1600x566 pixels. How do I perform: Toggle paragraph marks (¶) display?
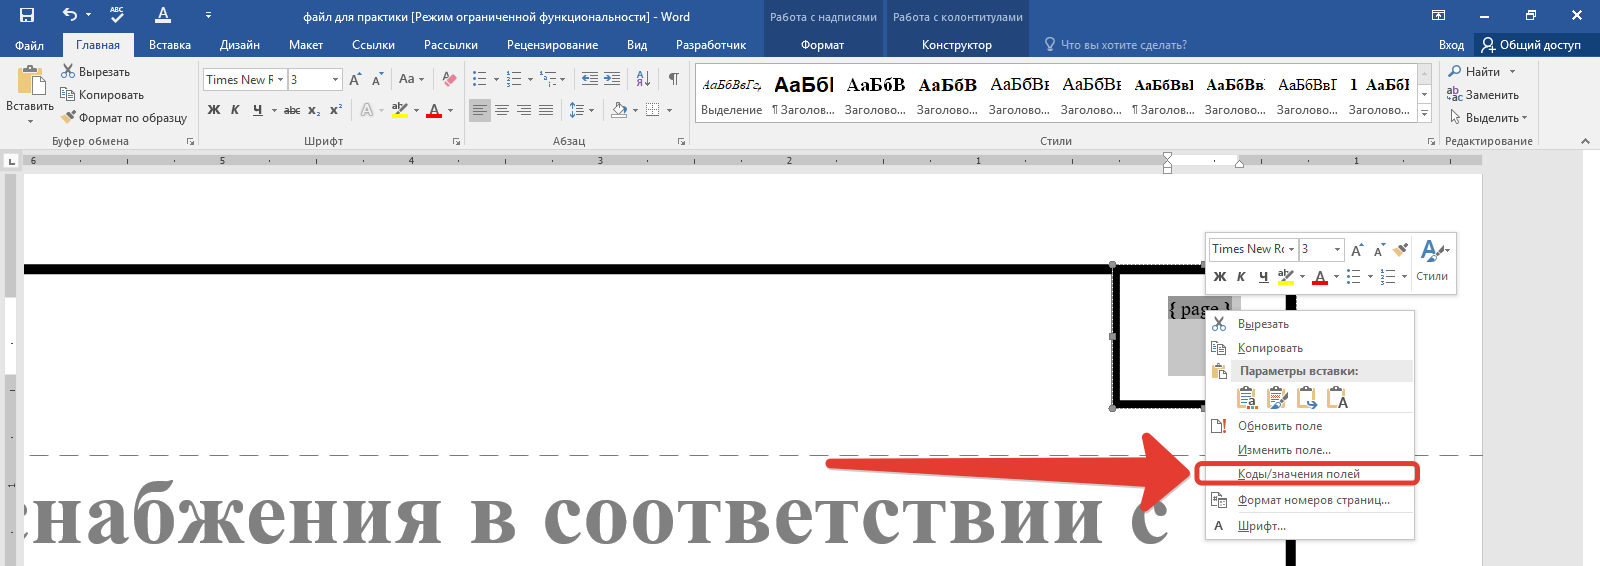(673, 79)
